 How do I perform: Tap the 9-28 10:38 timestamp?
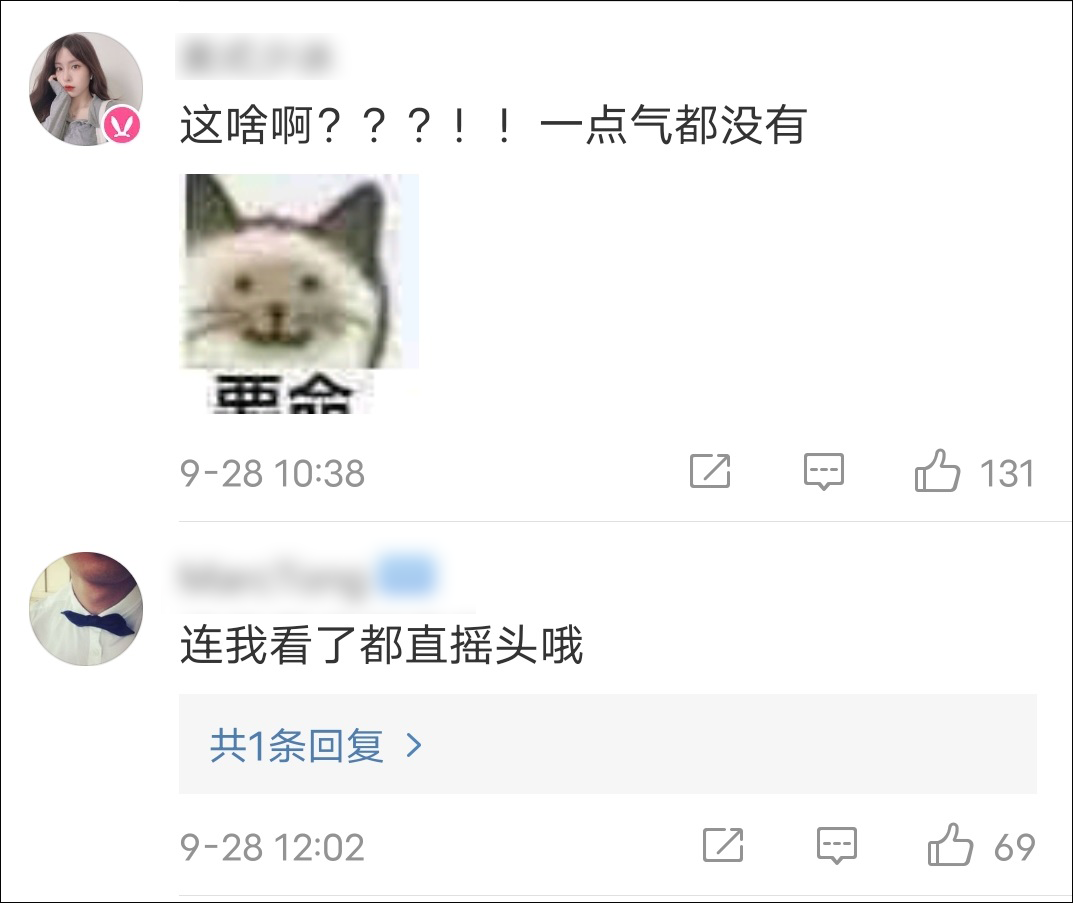pos(272,473)
